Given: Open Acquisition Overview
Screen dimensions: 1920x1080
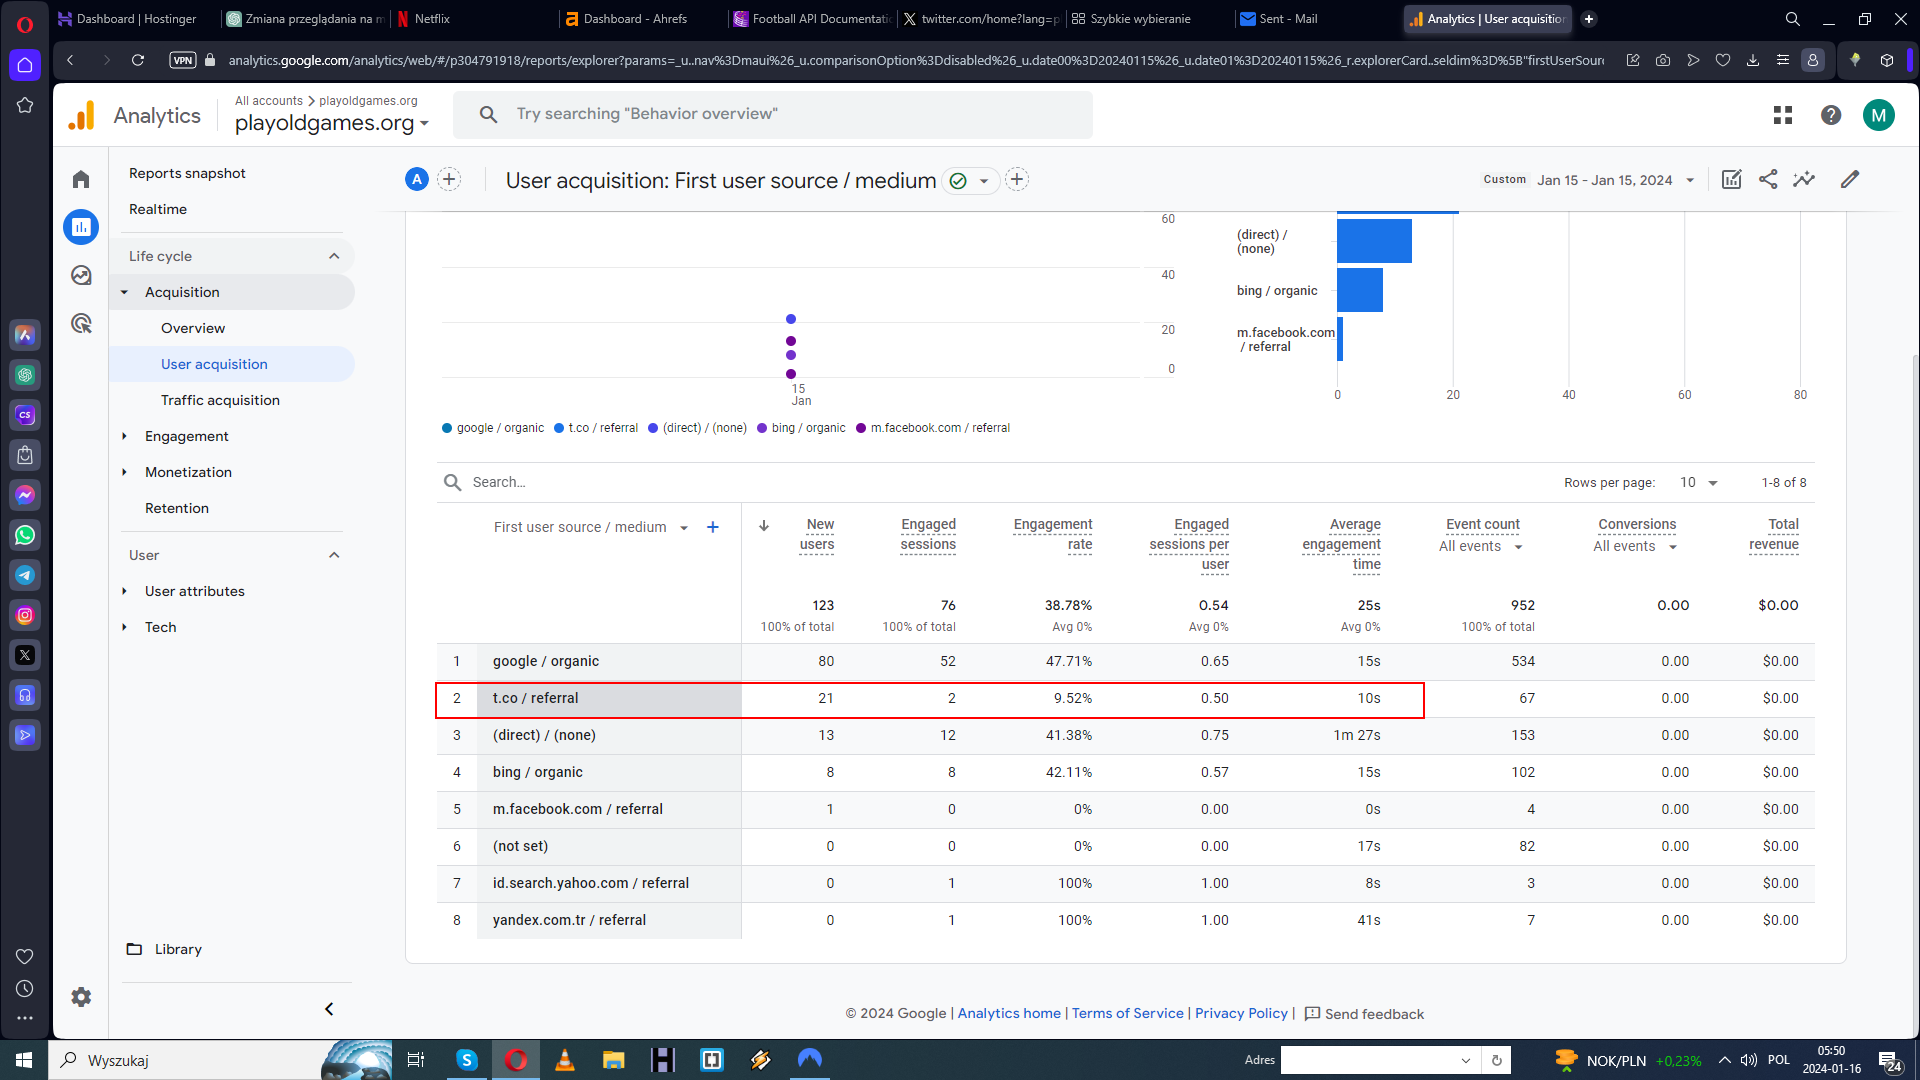Looking at the screenshot, I should click(193, 328).
